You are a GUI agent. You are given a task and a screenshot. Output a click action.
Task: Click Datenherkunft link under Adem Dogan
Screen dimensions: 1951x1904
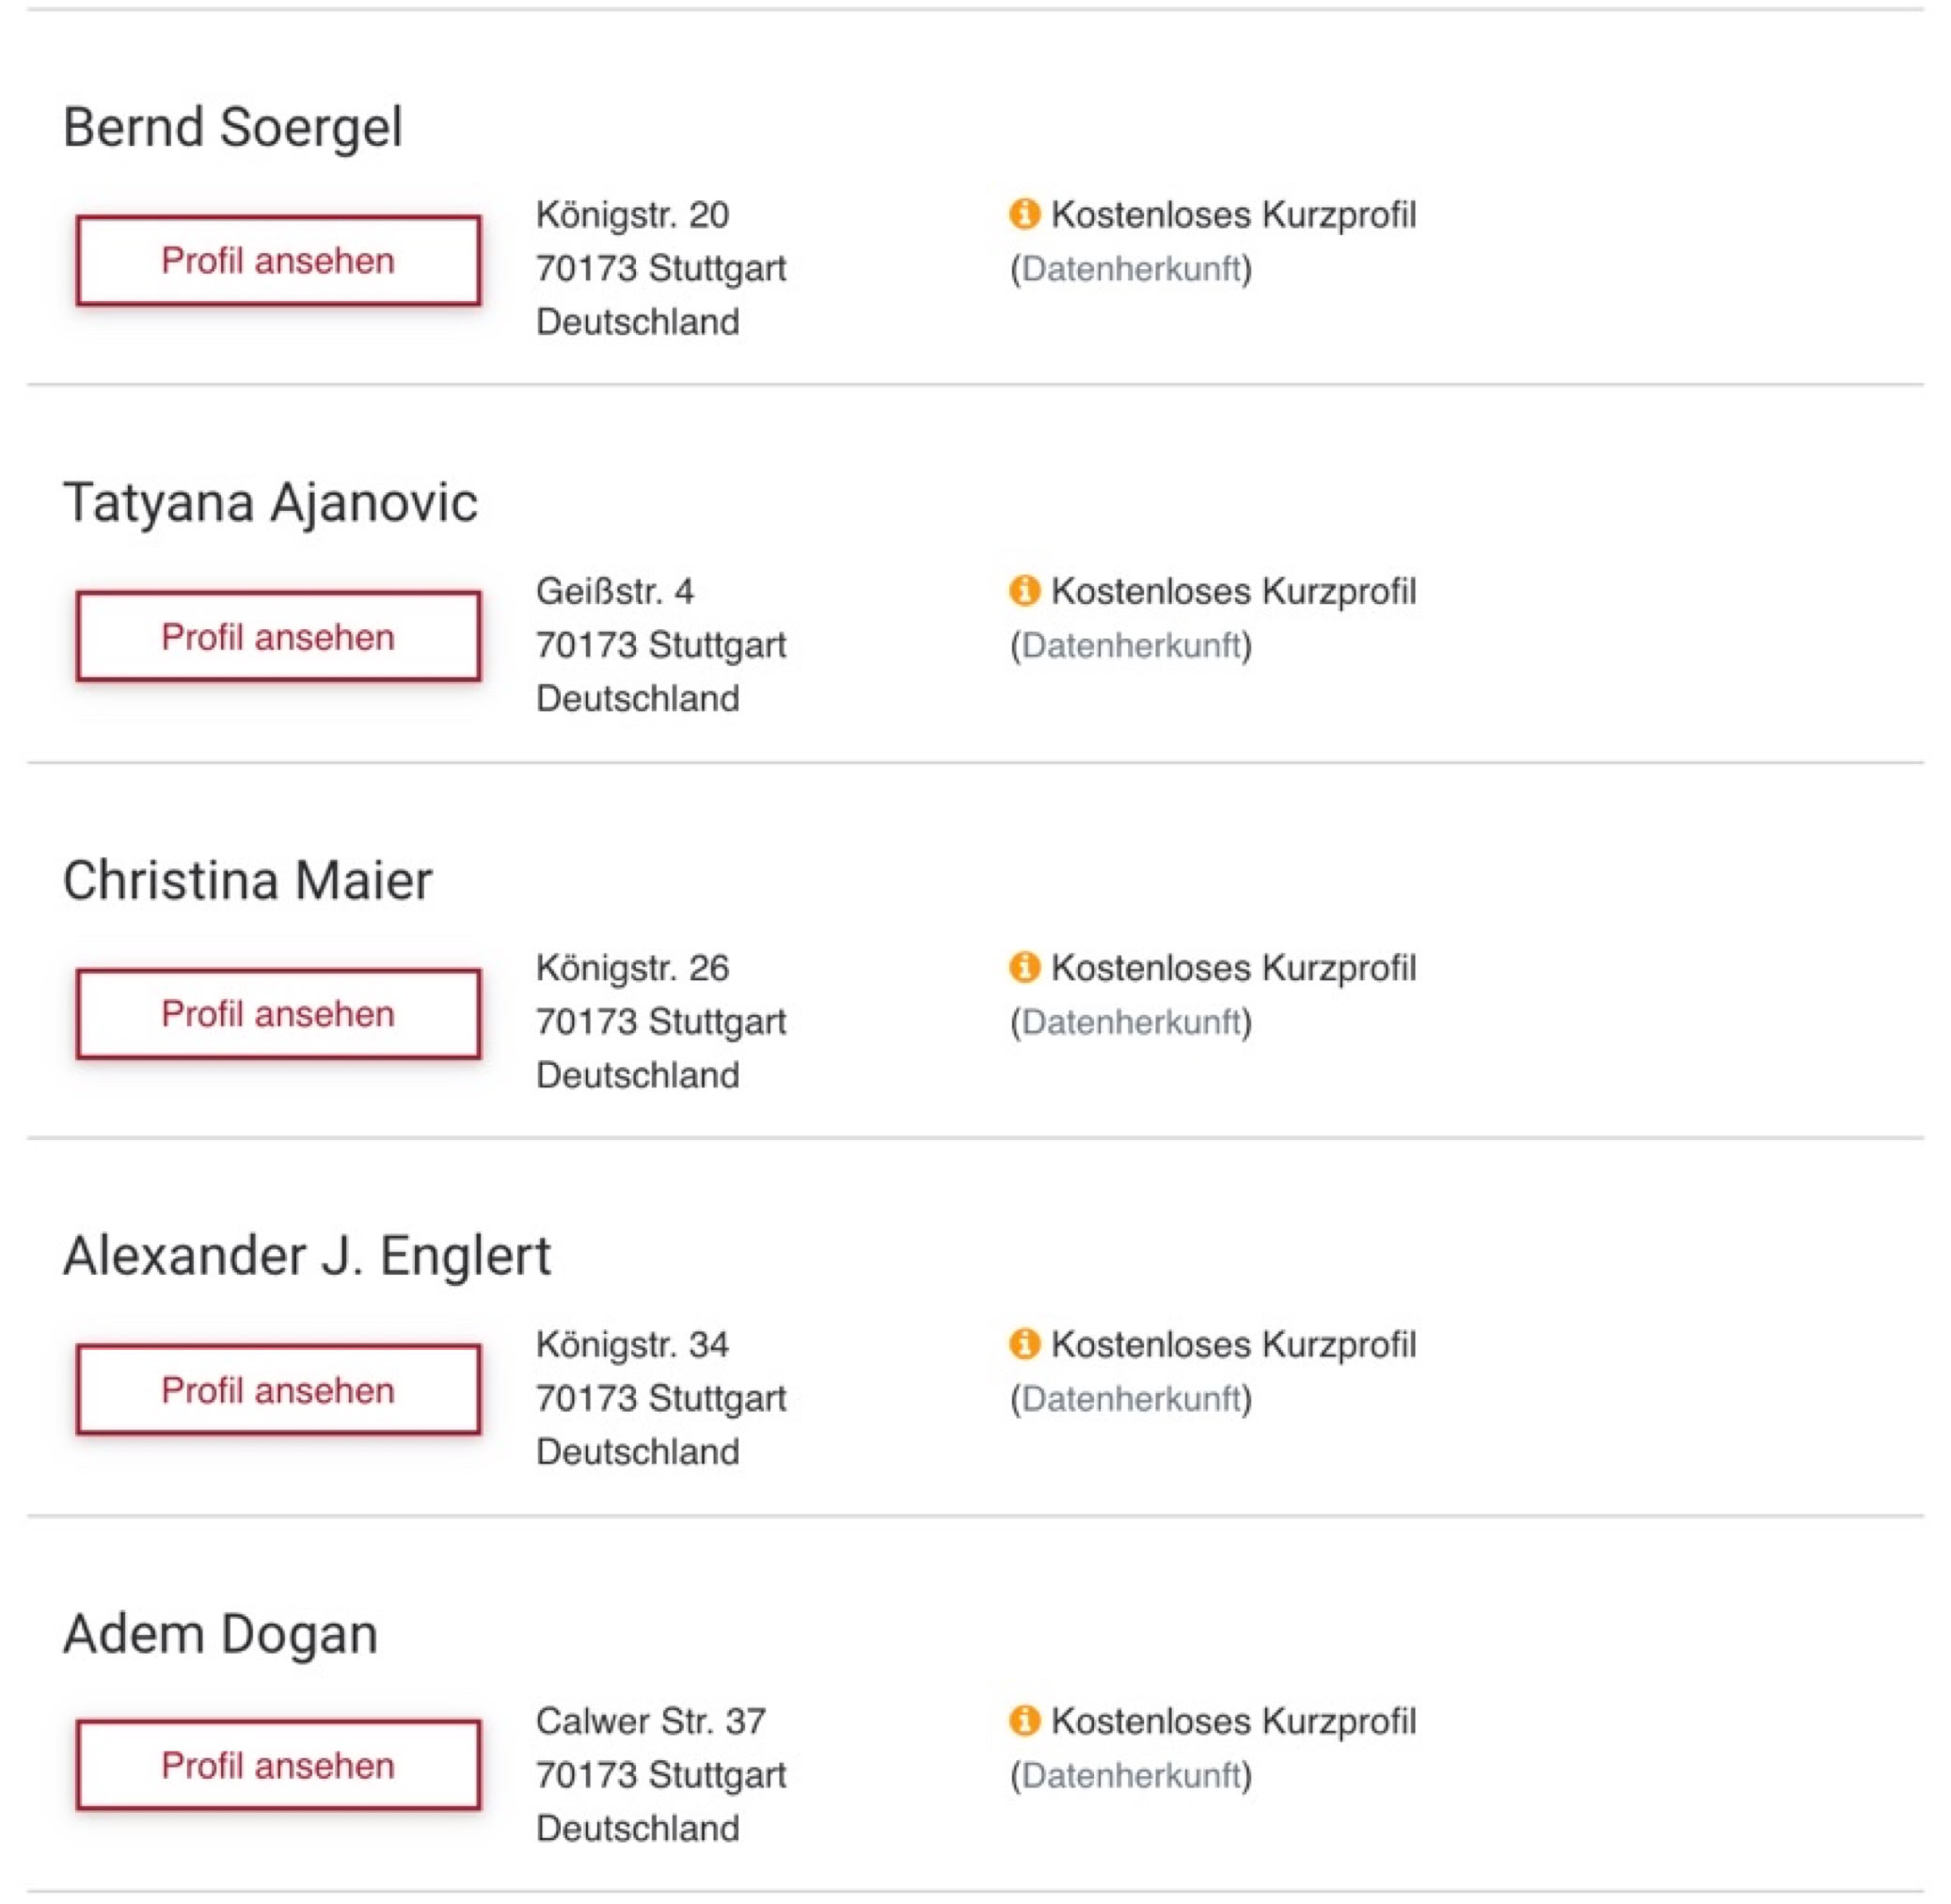(x=1131, y=1775)
